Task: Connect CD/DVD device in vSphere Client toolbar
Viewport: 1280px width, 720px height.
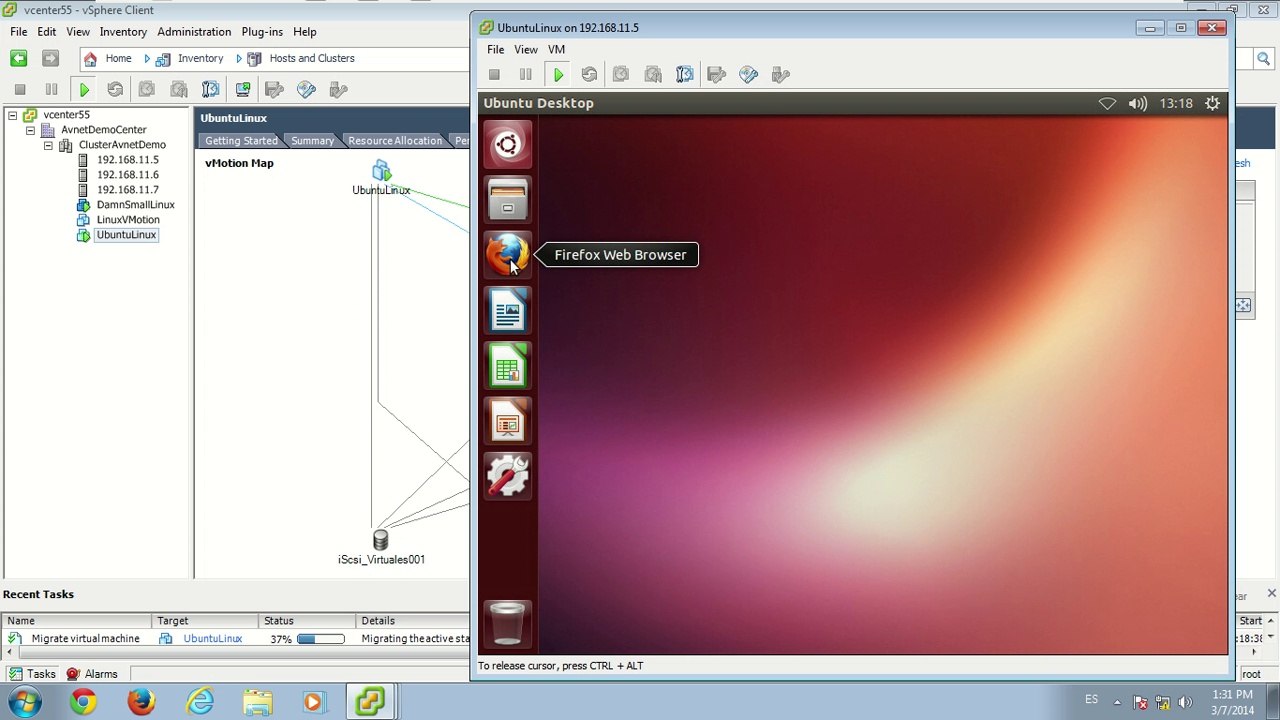Action: point(306,90)
